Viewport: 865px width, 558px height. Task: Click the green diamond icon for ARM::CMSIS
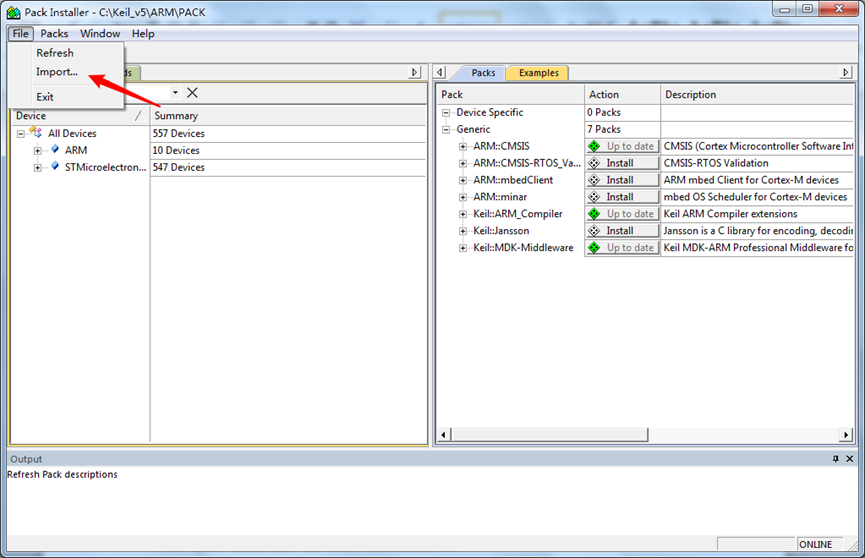click(x=594, y=146)
